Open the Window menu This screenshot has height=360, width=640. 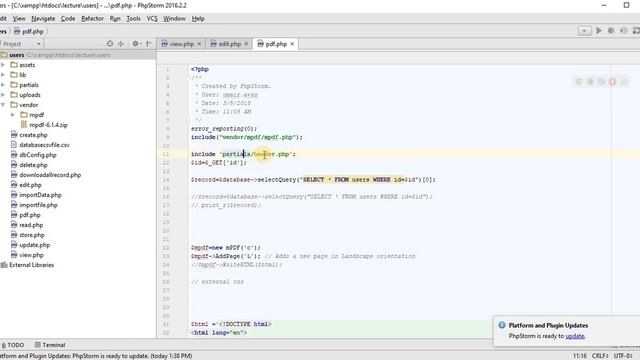coord(174,19)
